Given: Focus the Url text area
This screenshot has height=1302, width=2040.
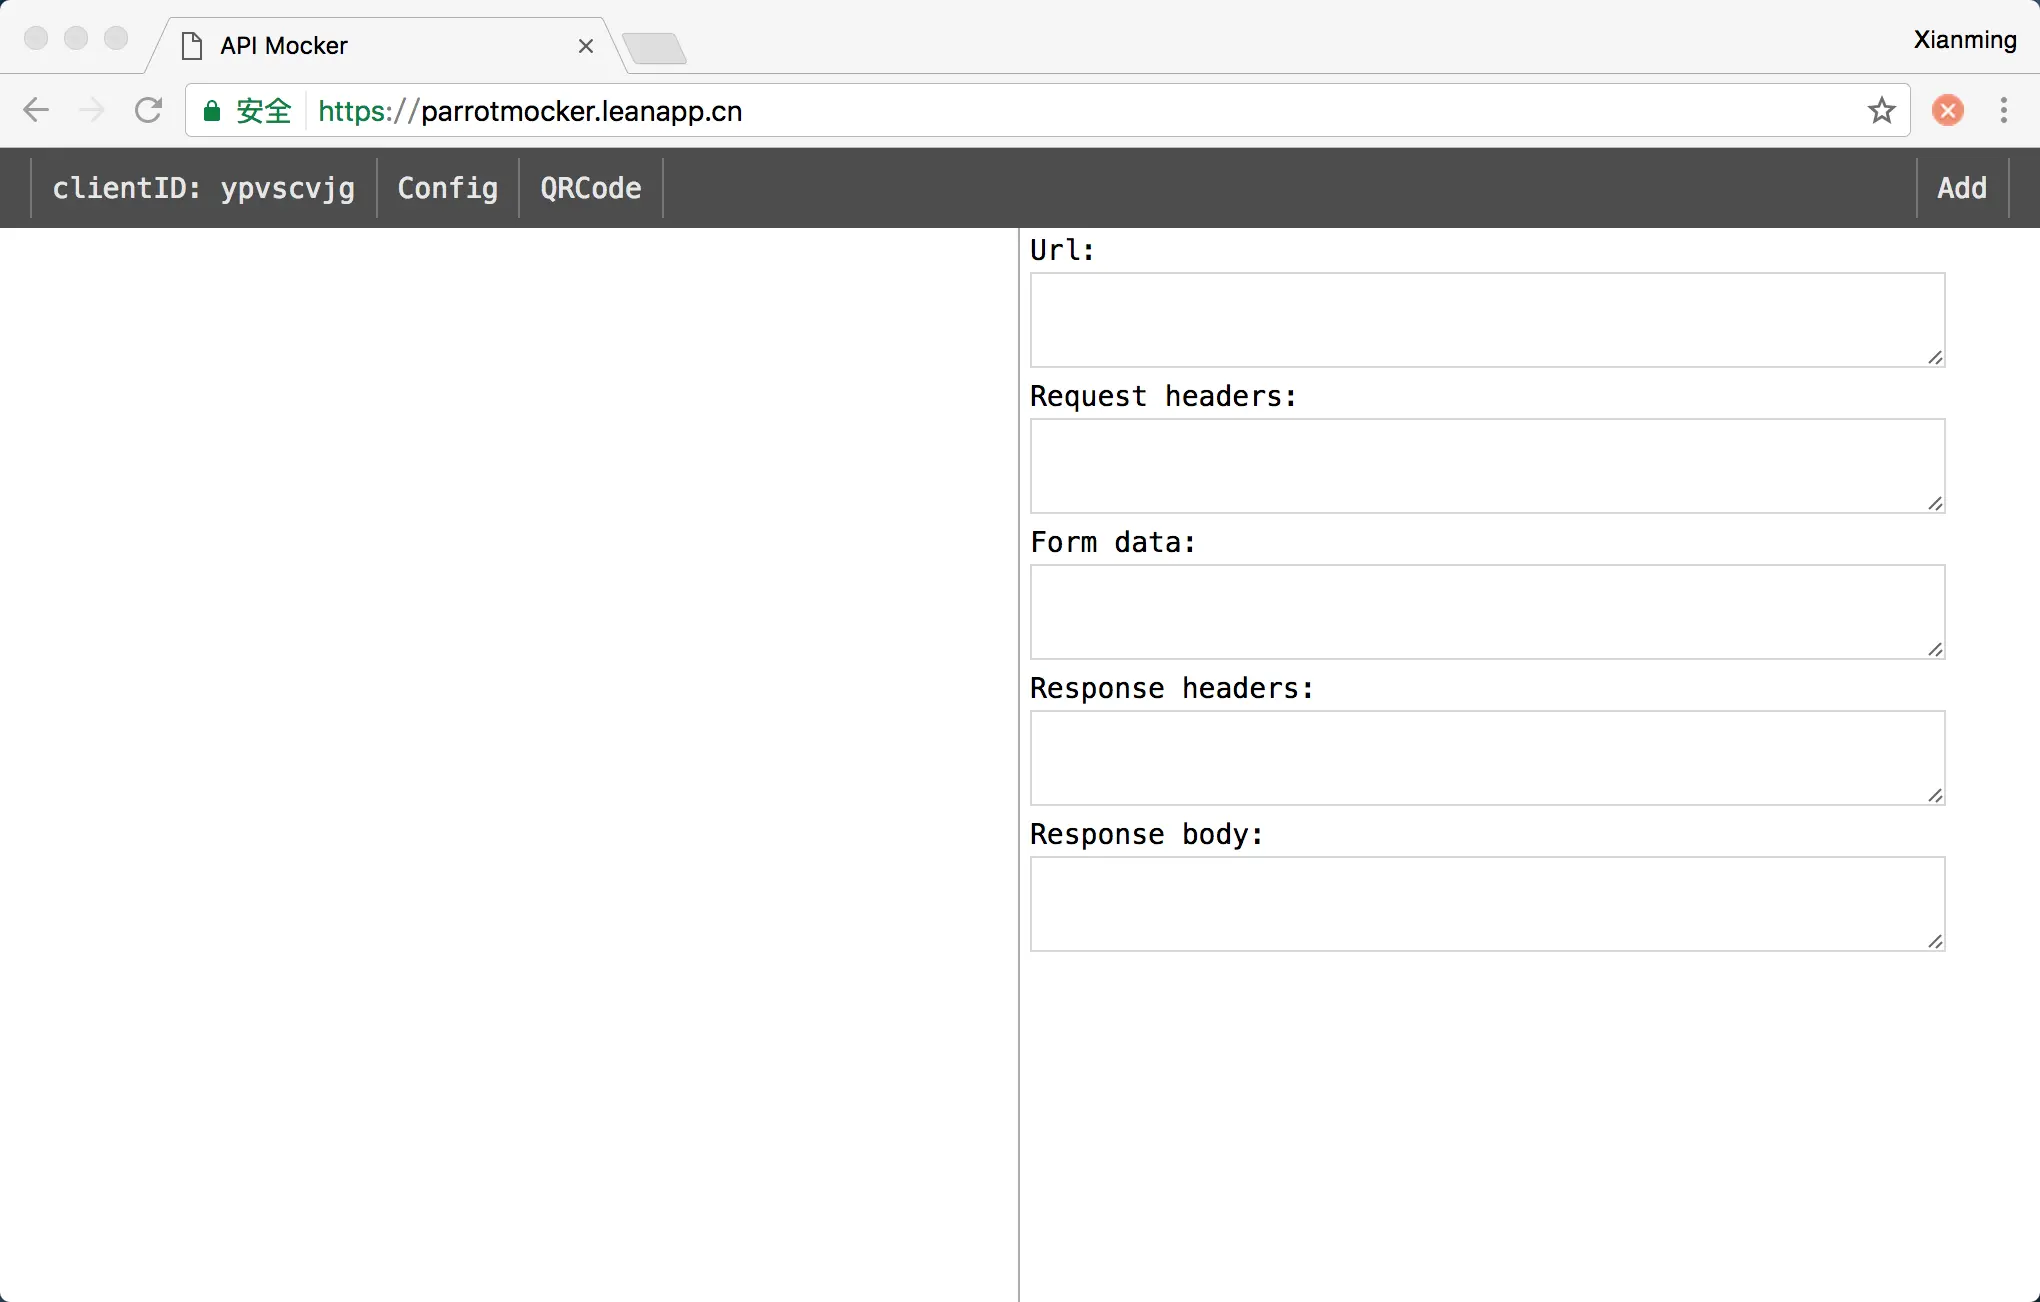Looking at the screenshot, I should coord(1486,320).
